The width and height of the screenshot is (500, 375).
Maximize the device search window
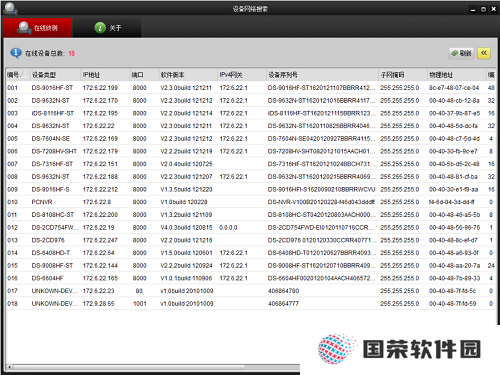[x=483, y=9]
